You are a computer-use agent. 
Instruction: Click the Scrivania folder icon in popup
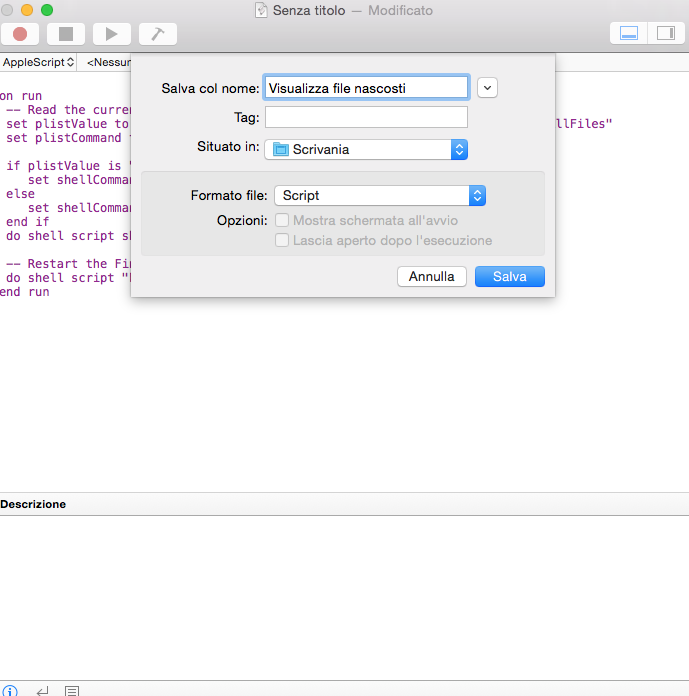point(281,150)
